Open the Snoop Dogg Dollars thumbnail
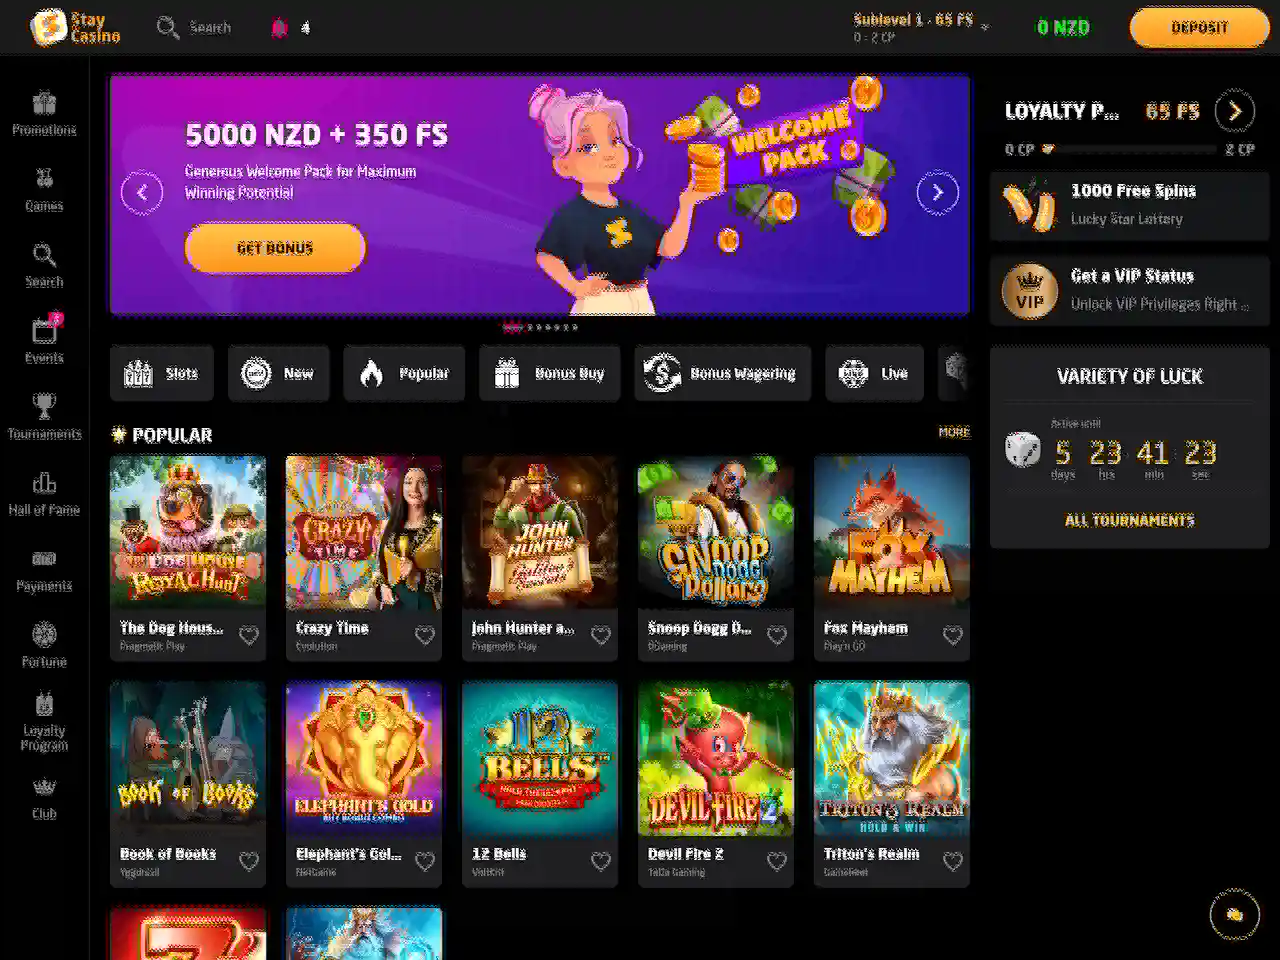The width and height of the screenshot is (1280, 960). 716,532
